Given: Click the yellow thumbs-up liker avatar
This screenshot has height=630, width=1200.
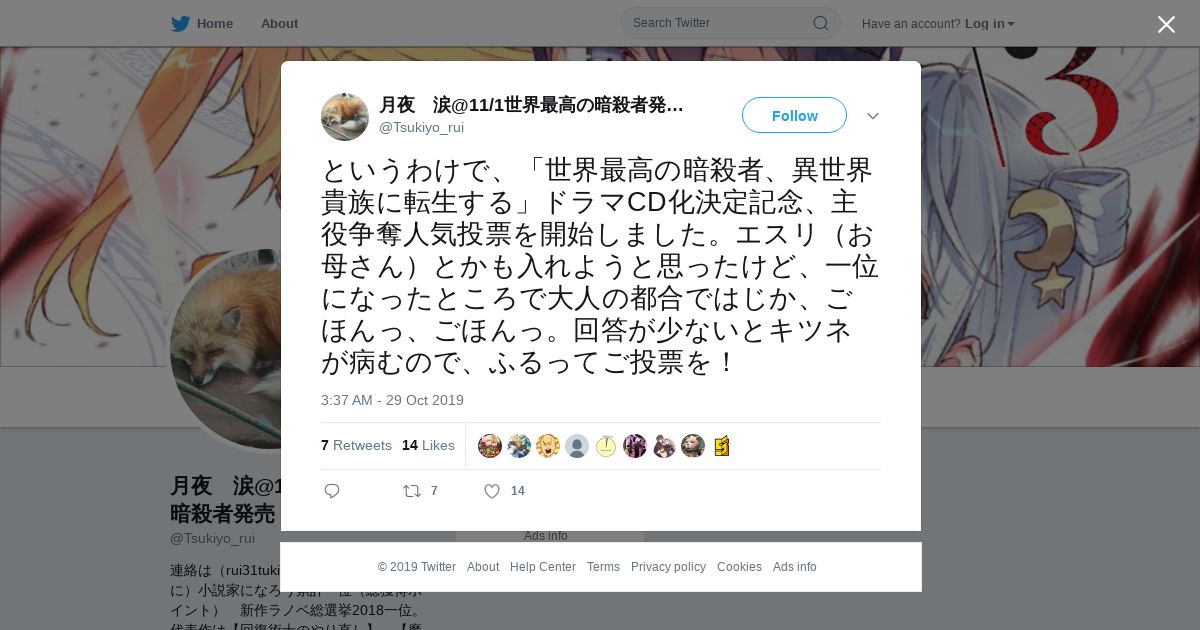Looking at the screenshot, I should [x=721, y=446].
